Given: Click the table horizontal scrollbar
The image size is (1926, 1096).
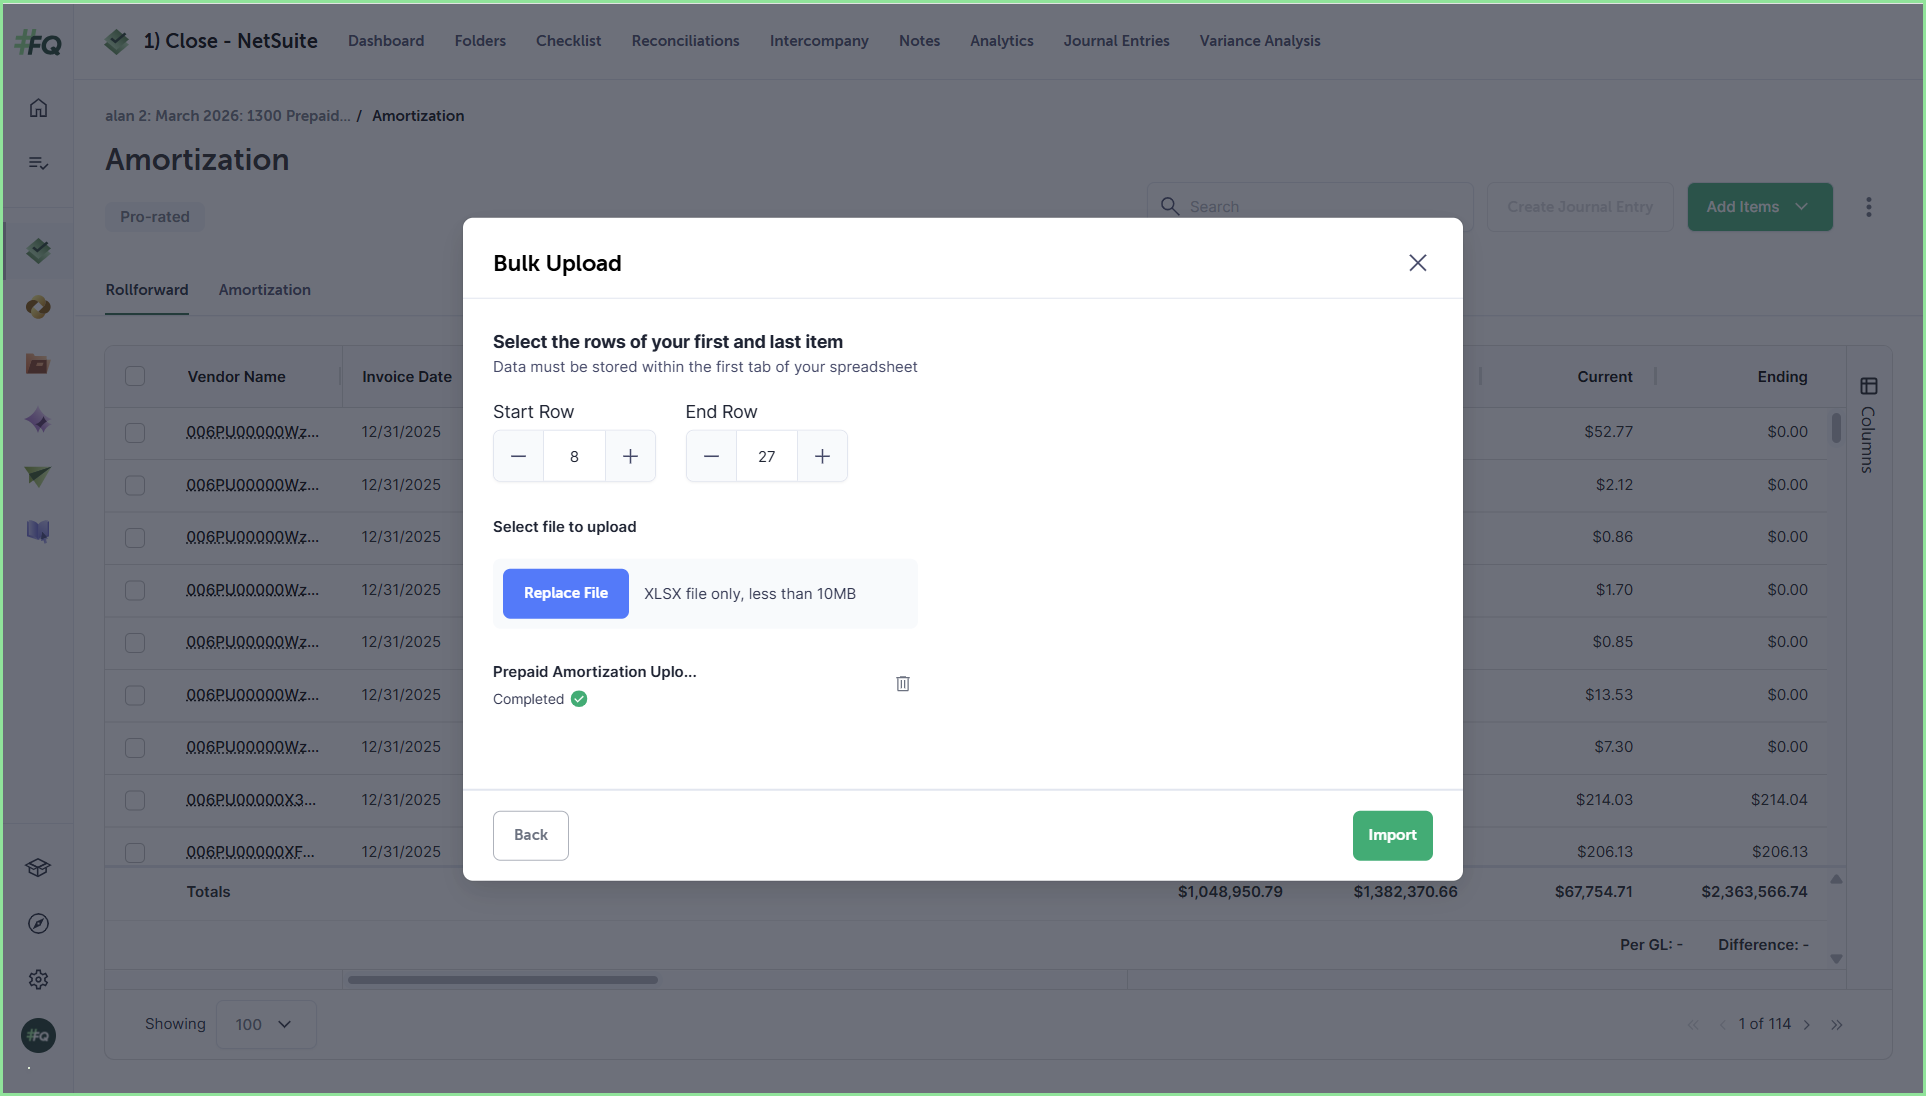Looking at the screenshot, I should pyautogui.click(x=502, y=980).
